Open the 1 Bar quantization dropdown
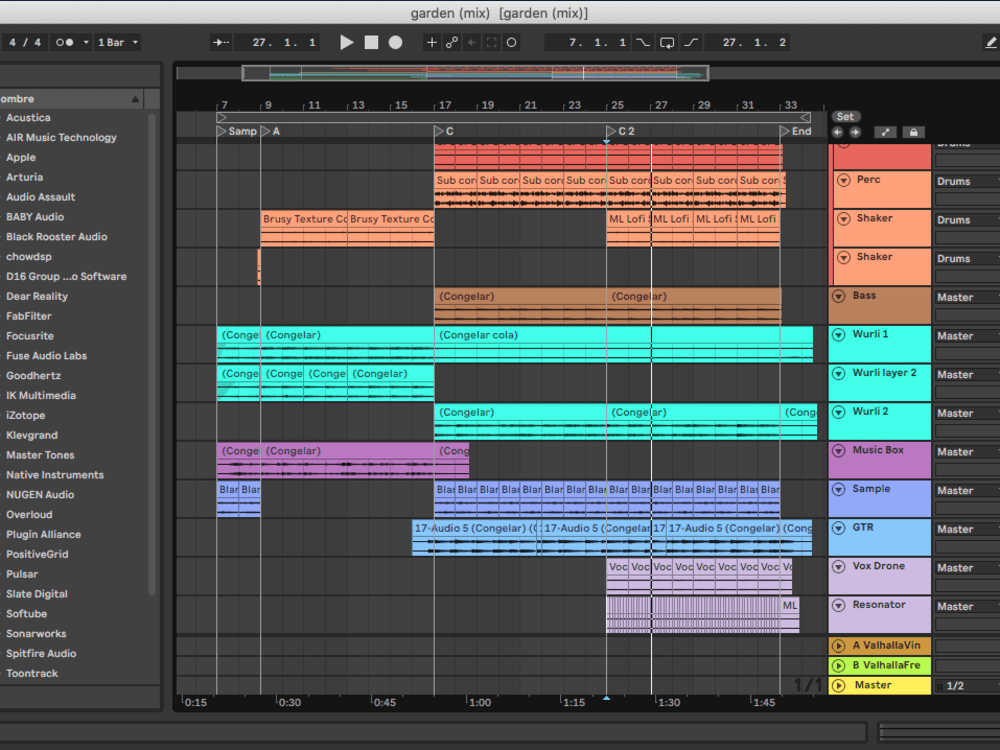The height and width of the screenshot is (750, 1000). [117, 42]
